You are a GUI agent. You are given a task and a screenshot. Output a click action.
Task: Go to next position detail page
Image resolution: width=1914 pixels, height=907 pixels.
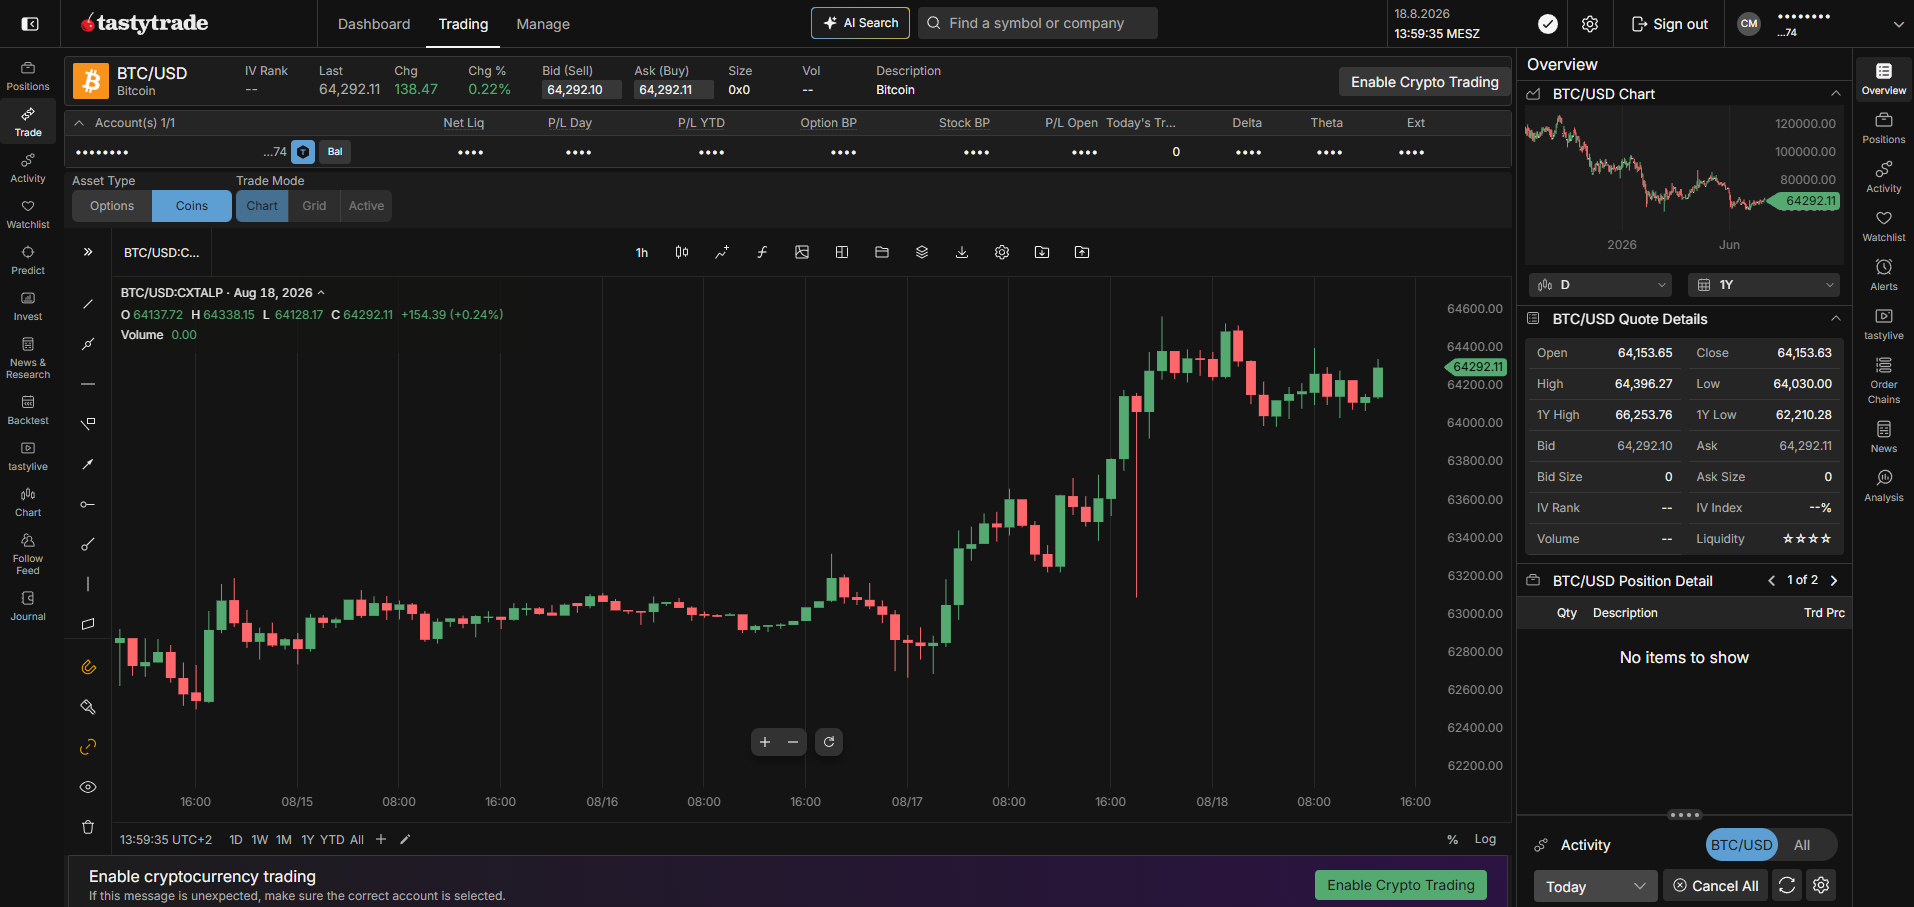click(1834, 580)
